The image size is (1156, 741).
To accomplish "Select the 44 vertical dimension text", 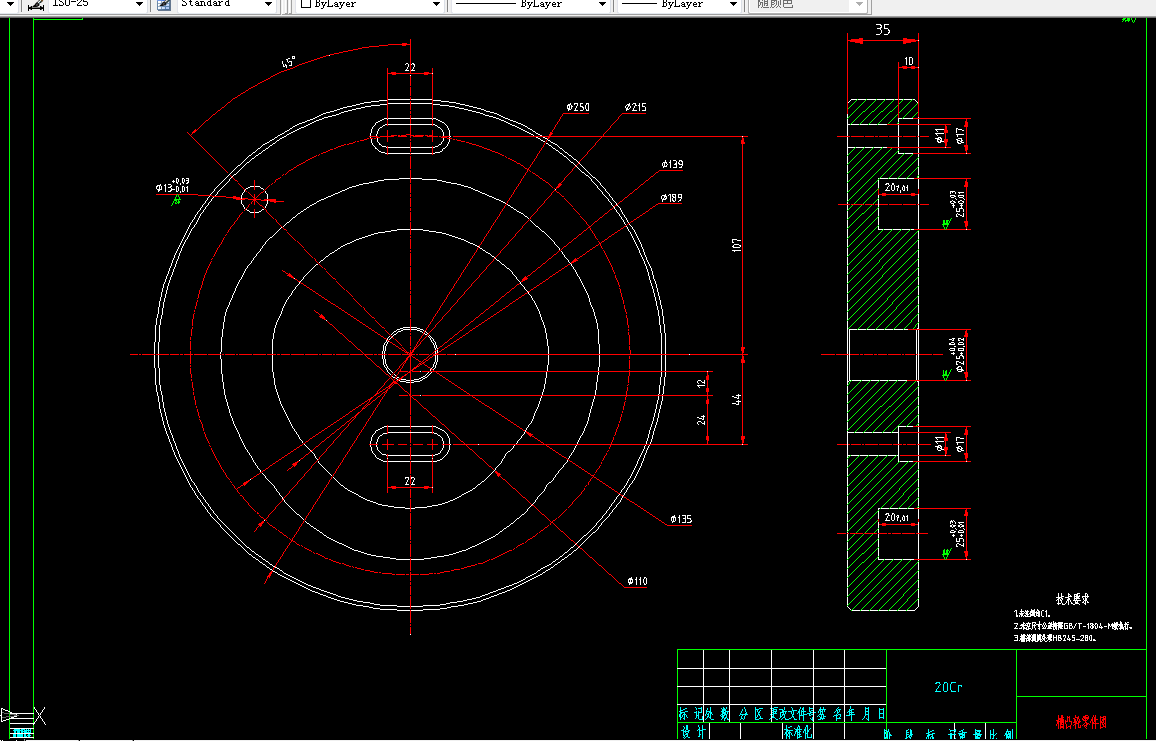I will pos(737,399).
